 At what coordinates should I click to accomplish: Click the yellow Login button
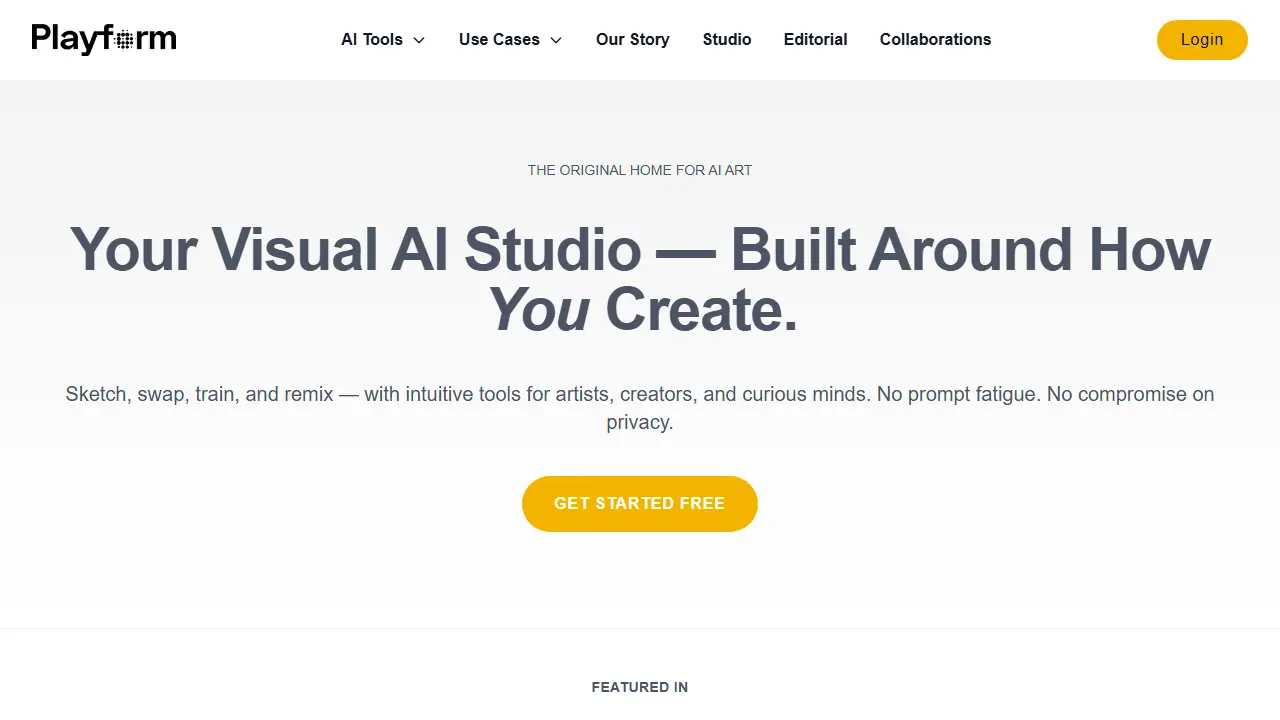1202,40
